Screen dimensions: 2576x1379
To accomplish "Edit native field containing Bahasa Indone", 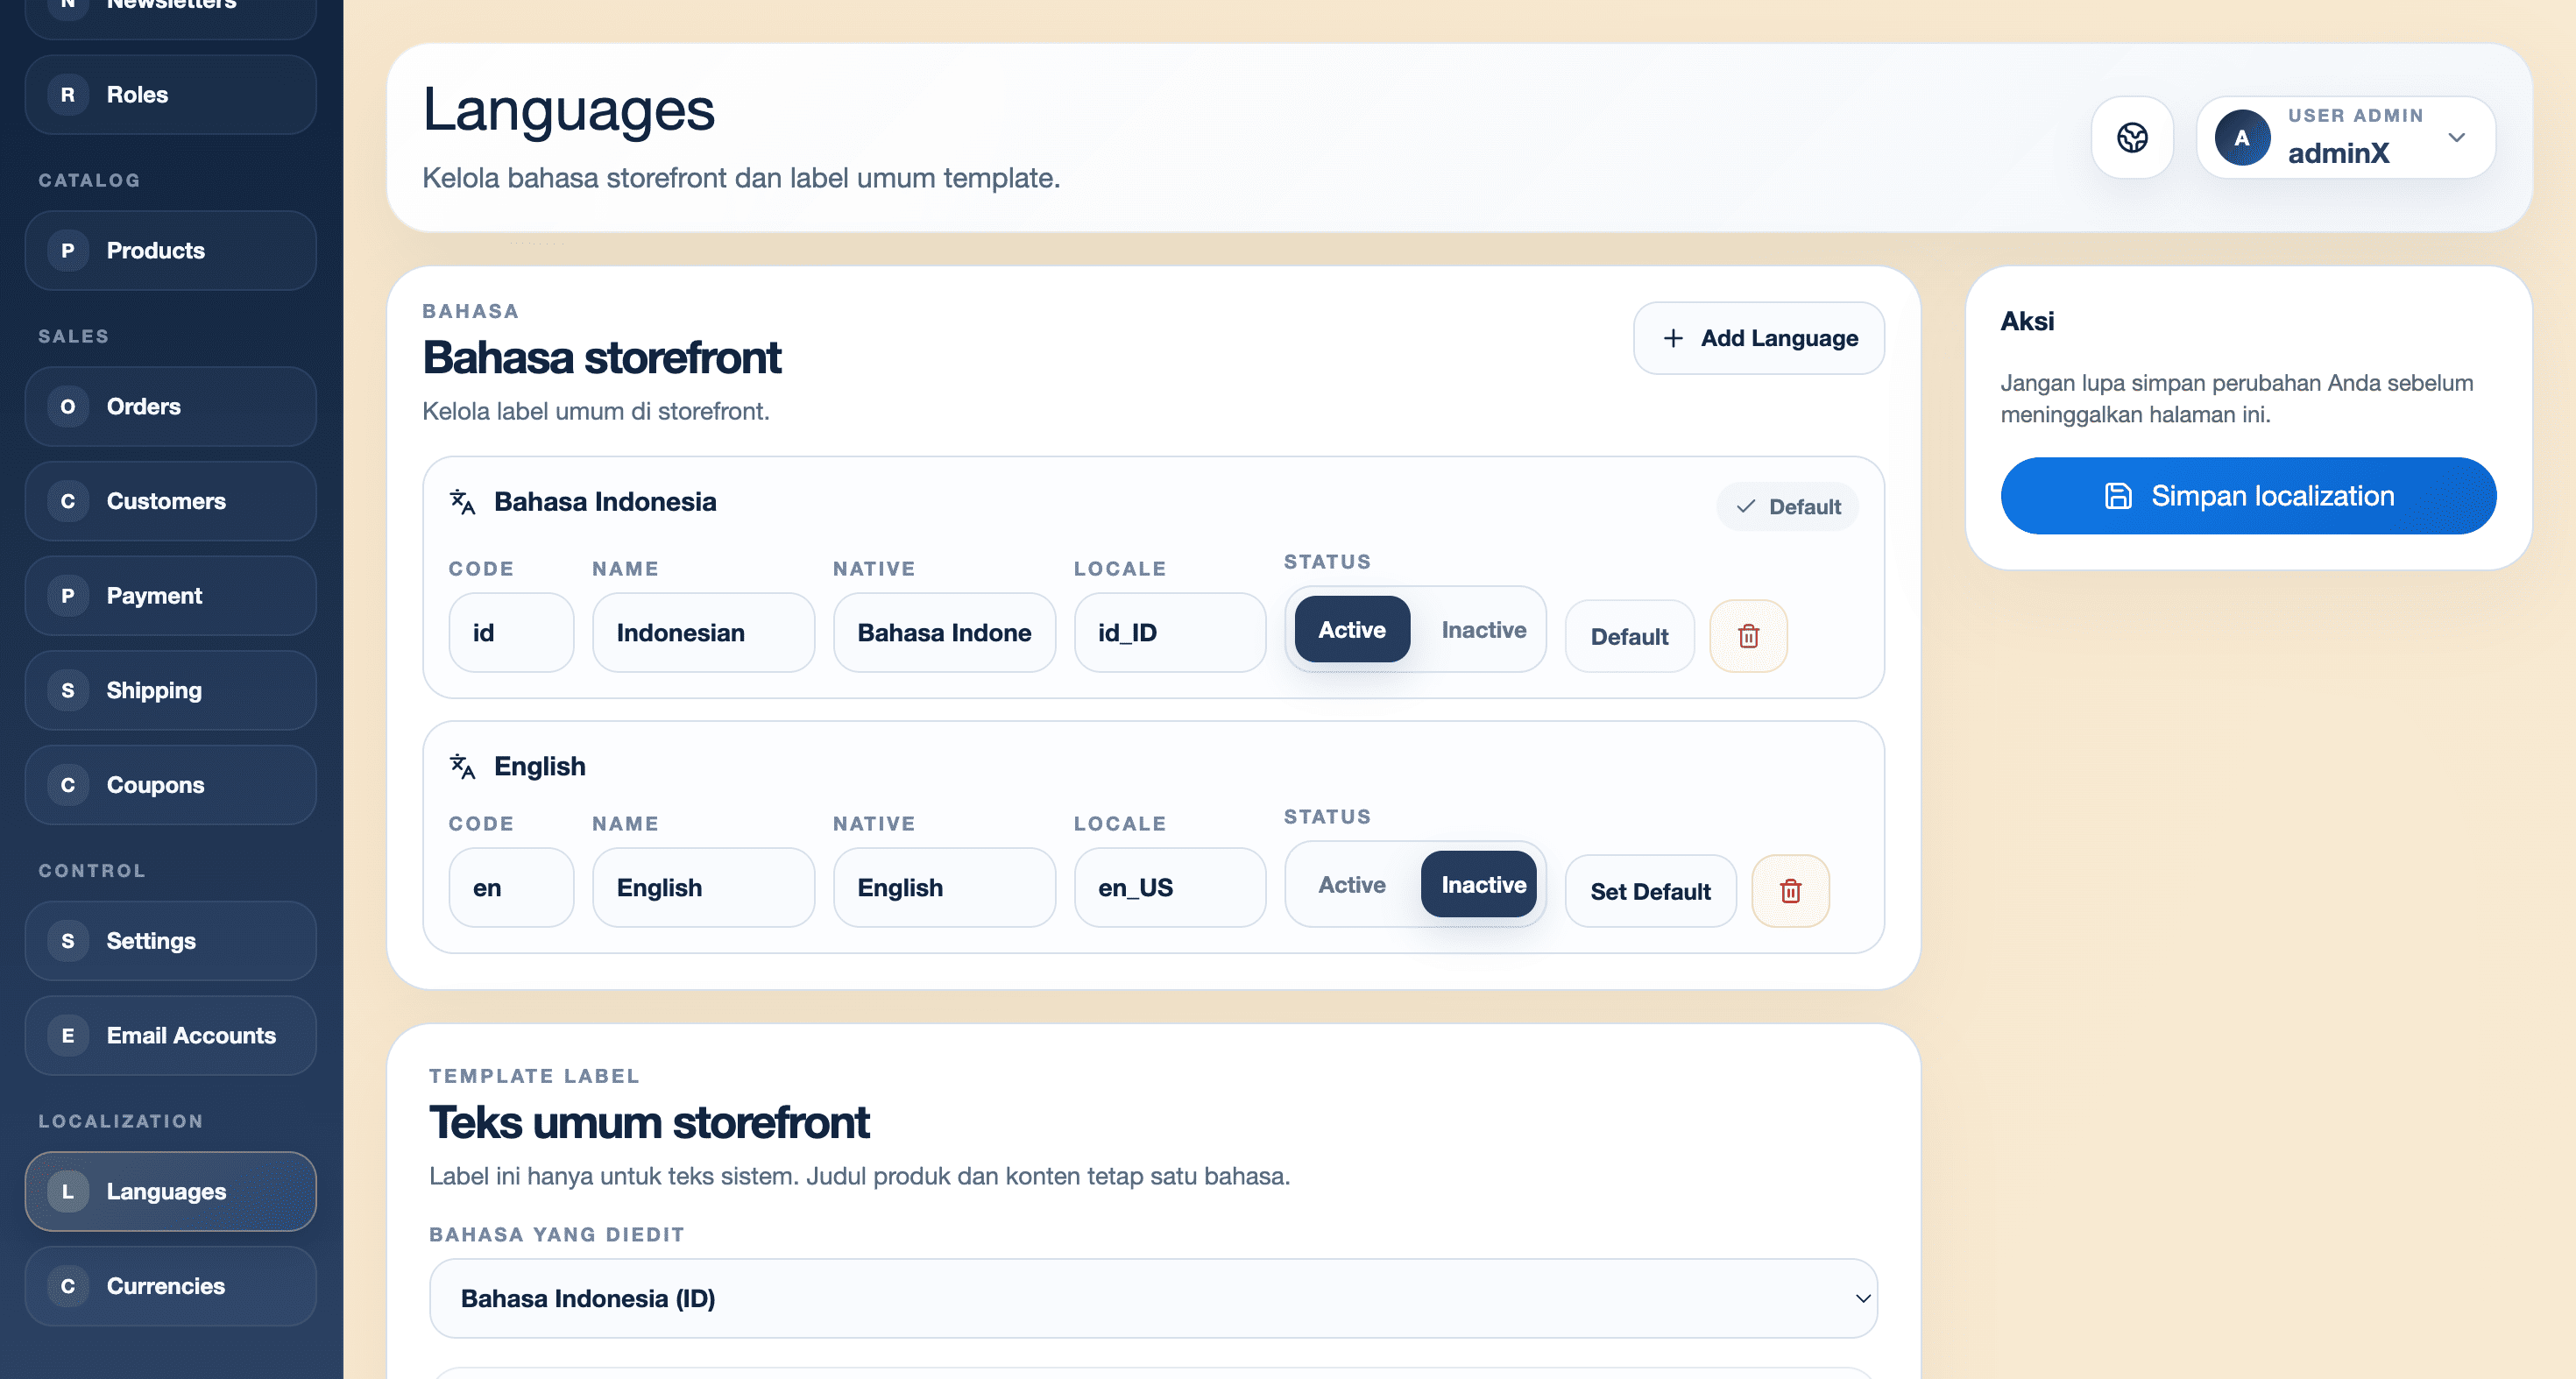I will (944, 633).
